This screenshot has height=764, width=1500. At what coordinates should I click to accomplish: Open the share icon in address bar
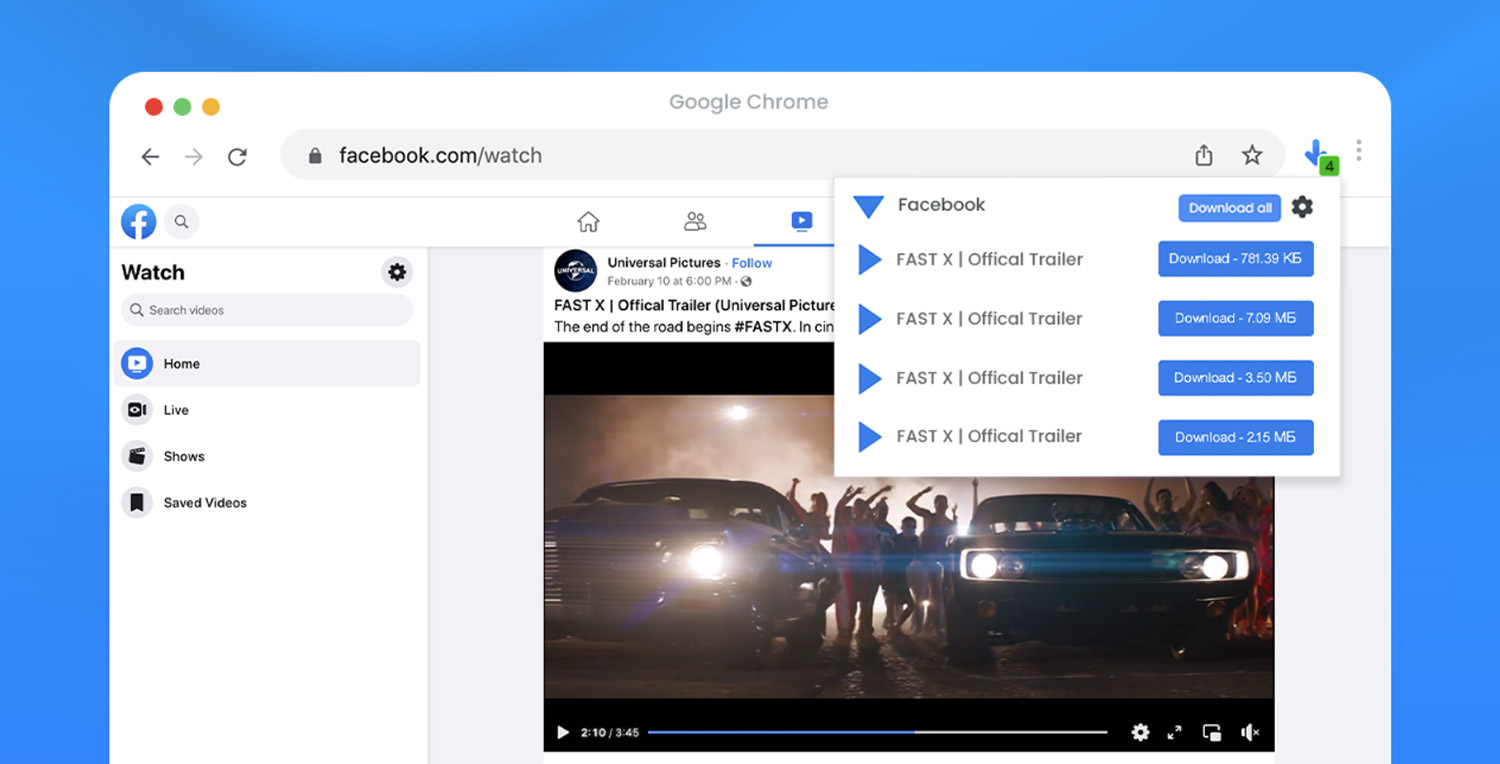click(x=1204, y=155)
